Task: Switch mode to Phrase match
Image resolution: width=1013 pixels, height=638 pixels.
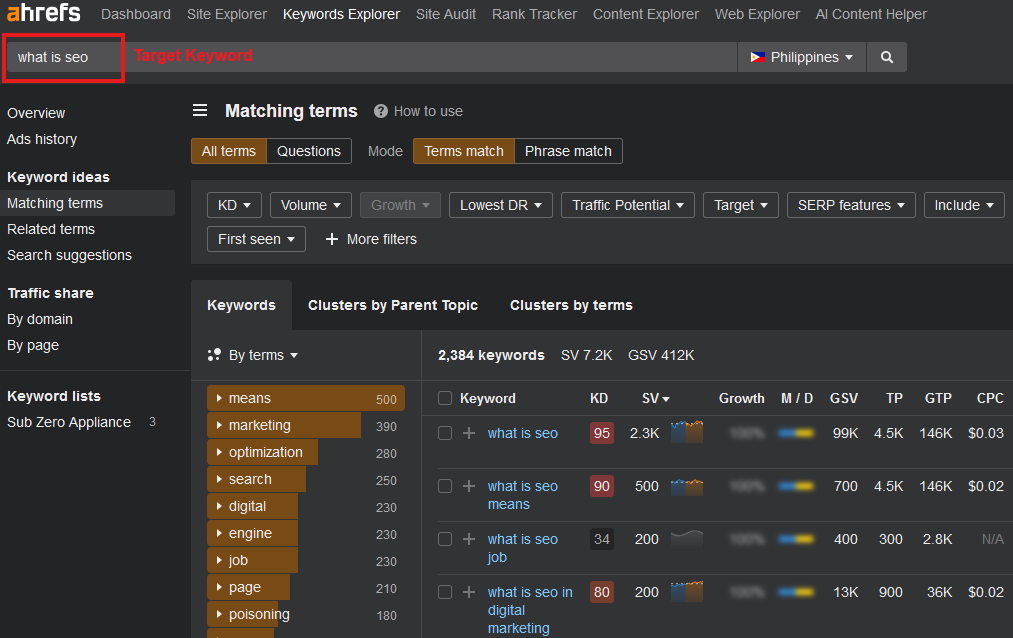Action: click(x=568, y=151)
